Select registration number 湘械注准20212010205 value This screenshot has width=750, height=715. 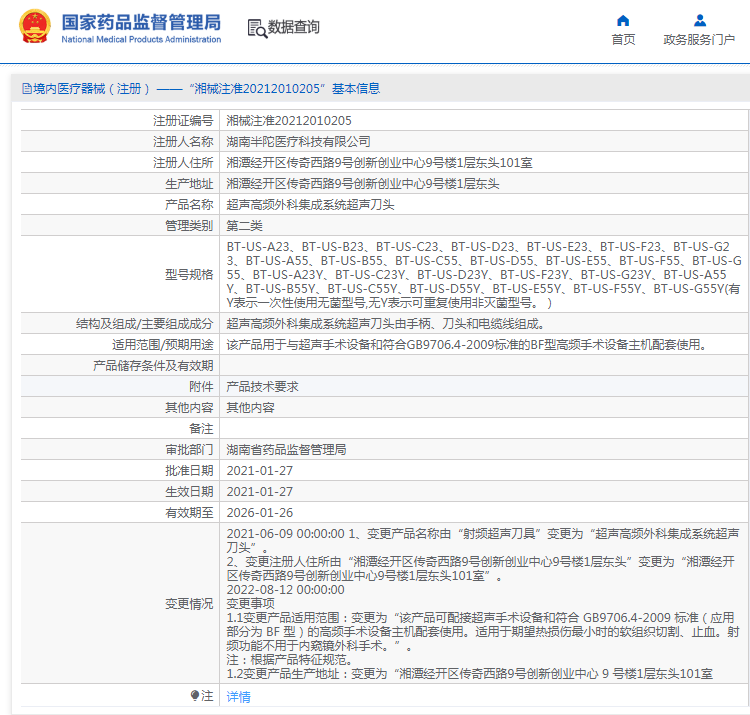tap(288, 121)
